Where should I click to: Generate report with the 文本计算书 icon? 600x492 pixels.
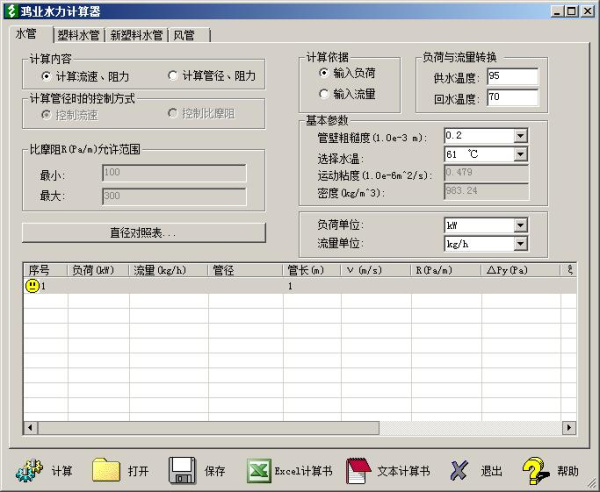point(359,470)
